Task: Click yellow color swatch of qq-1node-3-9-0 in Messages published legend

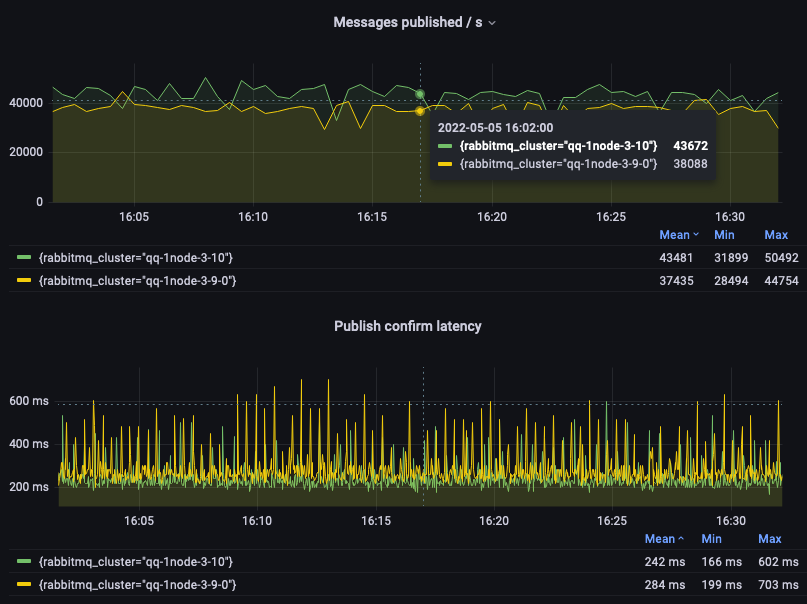Action: pyautogui.click(x=24, y=280)
